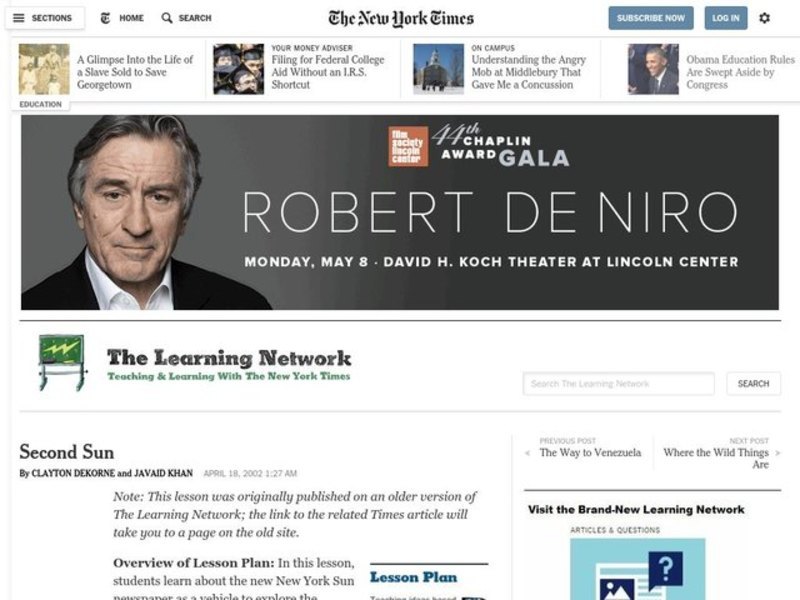Click the Education section tab label
This screenshot has height=600, width=800.
click(x=40, y=104)
